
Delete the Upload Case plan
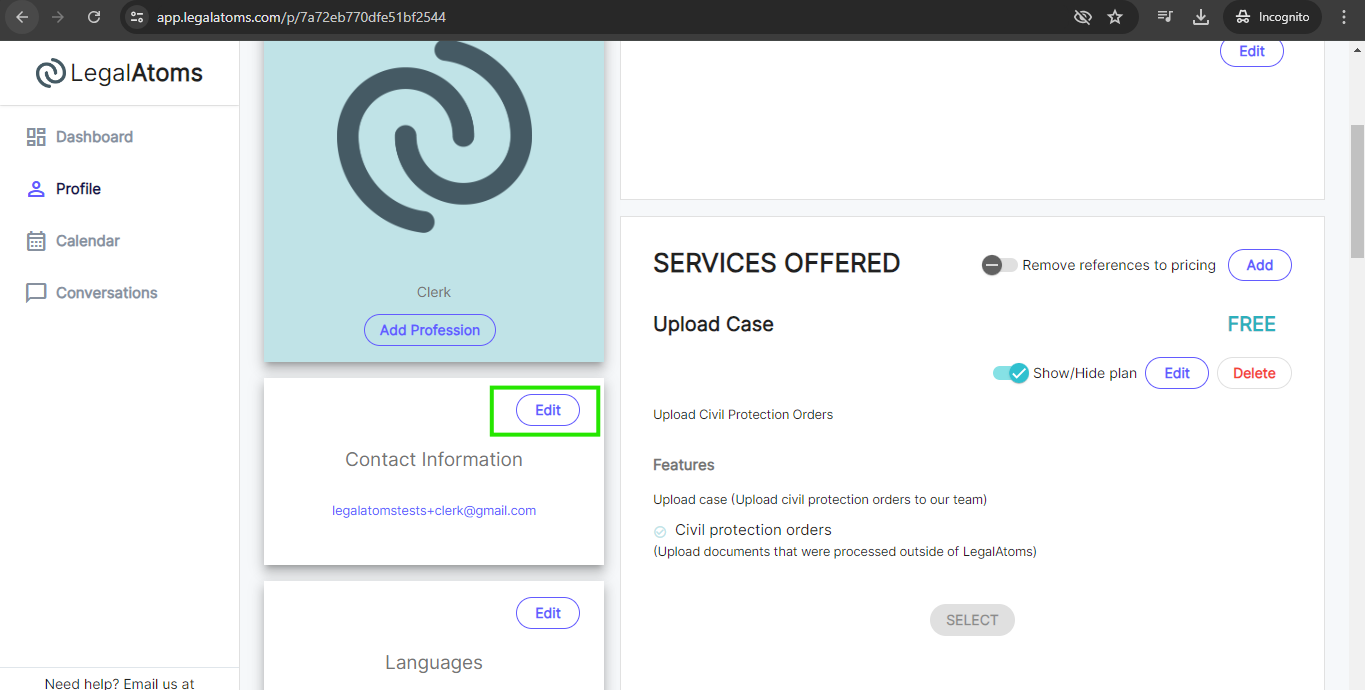pyautogui.click(x=1254, y=373)
